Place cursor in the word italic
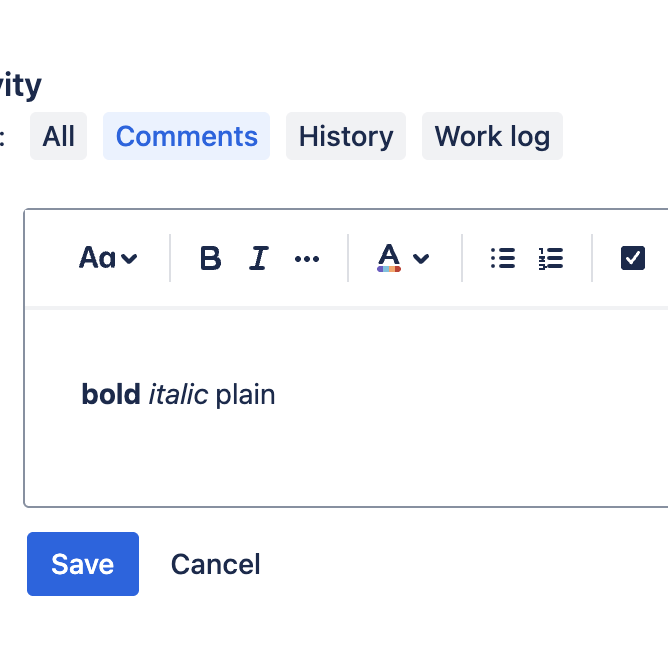Viewport: 668px width, 672px height. [x=178, y=394]
